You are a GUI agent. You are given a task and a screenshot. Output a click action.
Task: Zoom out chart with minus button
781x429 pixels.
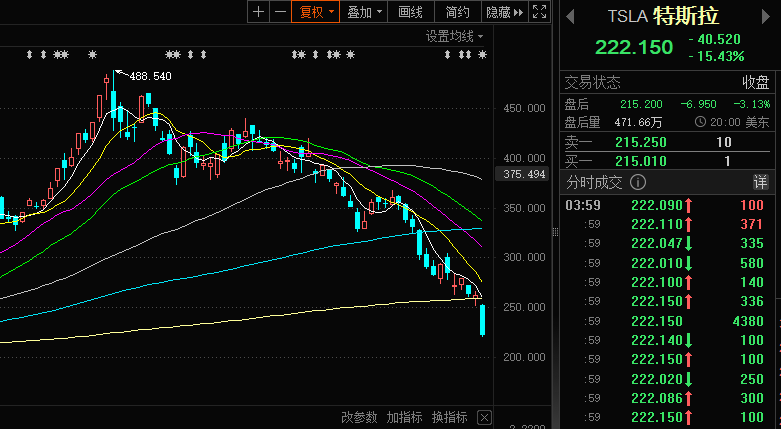pos(280,12)
